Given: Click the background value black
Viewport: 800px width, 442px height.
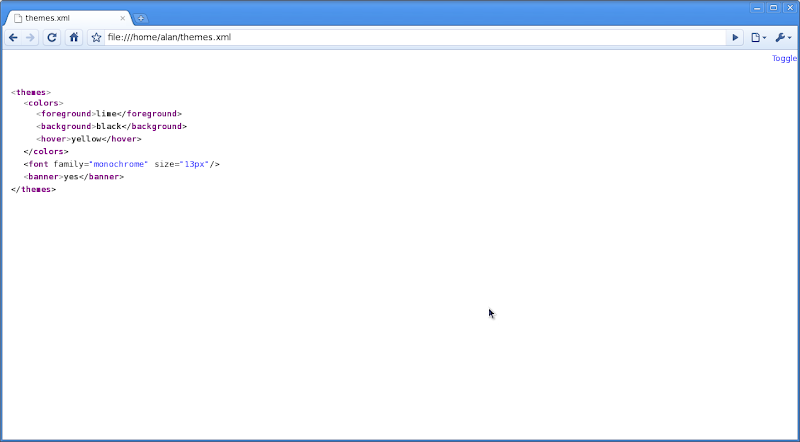Looking at the screenshot, I should click(x=109, y=127).
